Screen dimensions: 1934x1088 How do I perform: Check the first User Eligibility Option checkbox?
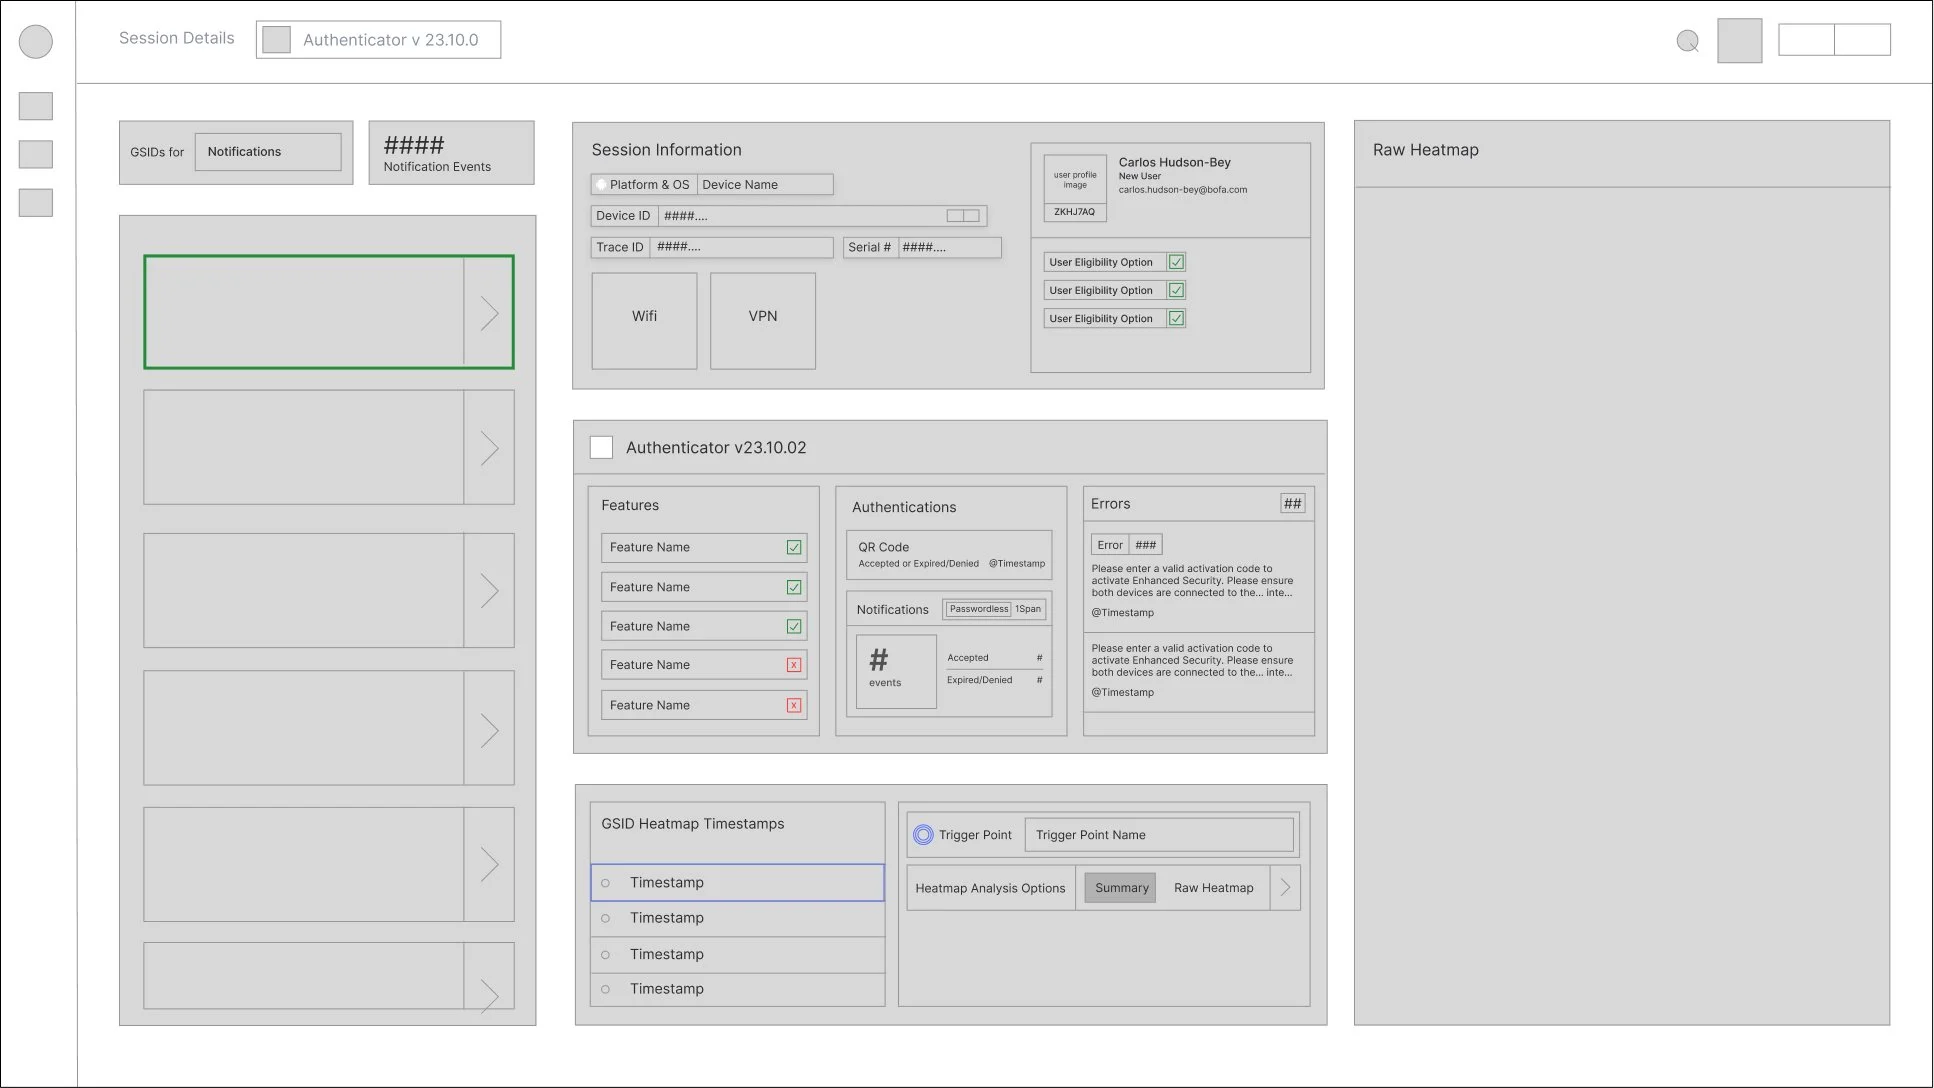[x=1176, y=261]
